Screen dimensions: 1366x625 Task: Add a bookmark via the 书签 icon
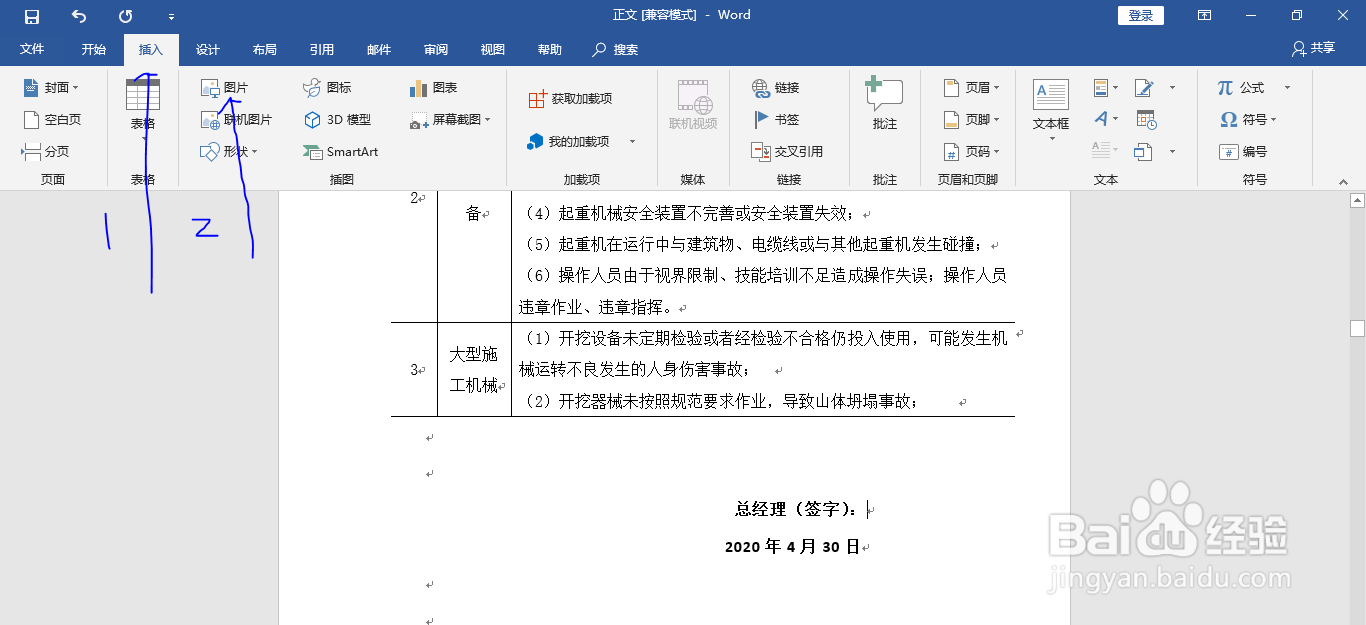[780, 119]
